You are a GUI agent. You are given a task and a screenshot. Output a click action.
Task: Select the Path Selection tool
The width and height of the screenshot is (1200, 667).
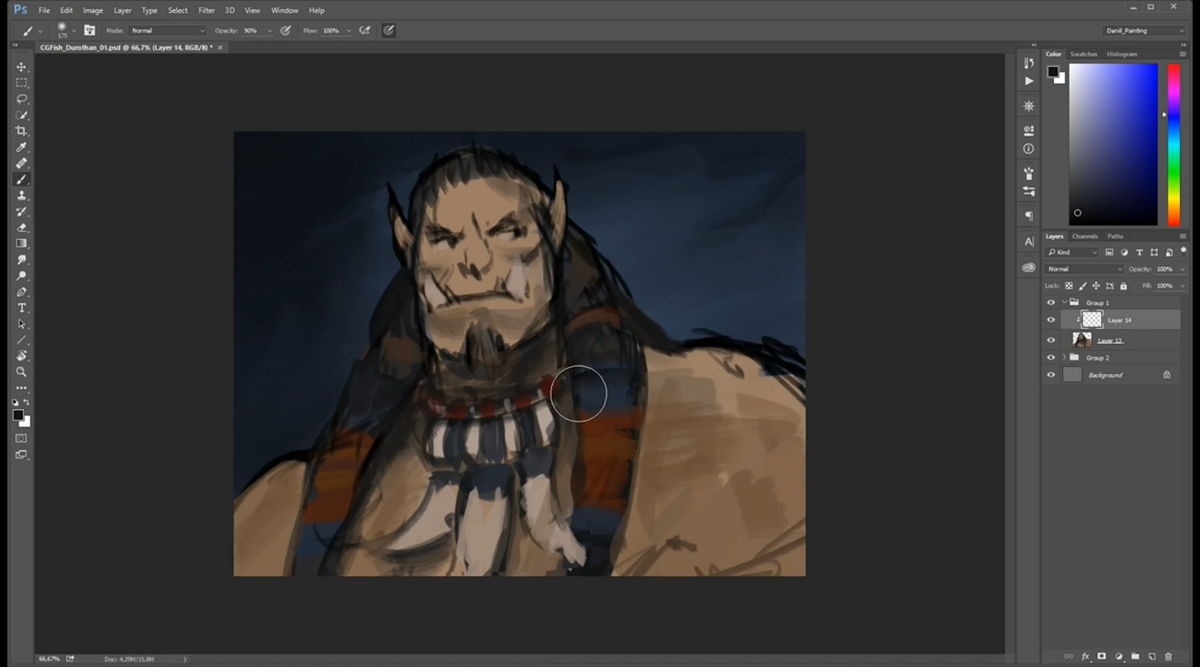(21, 324)
